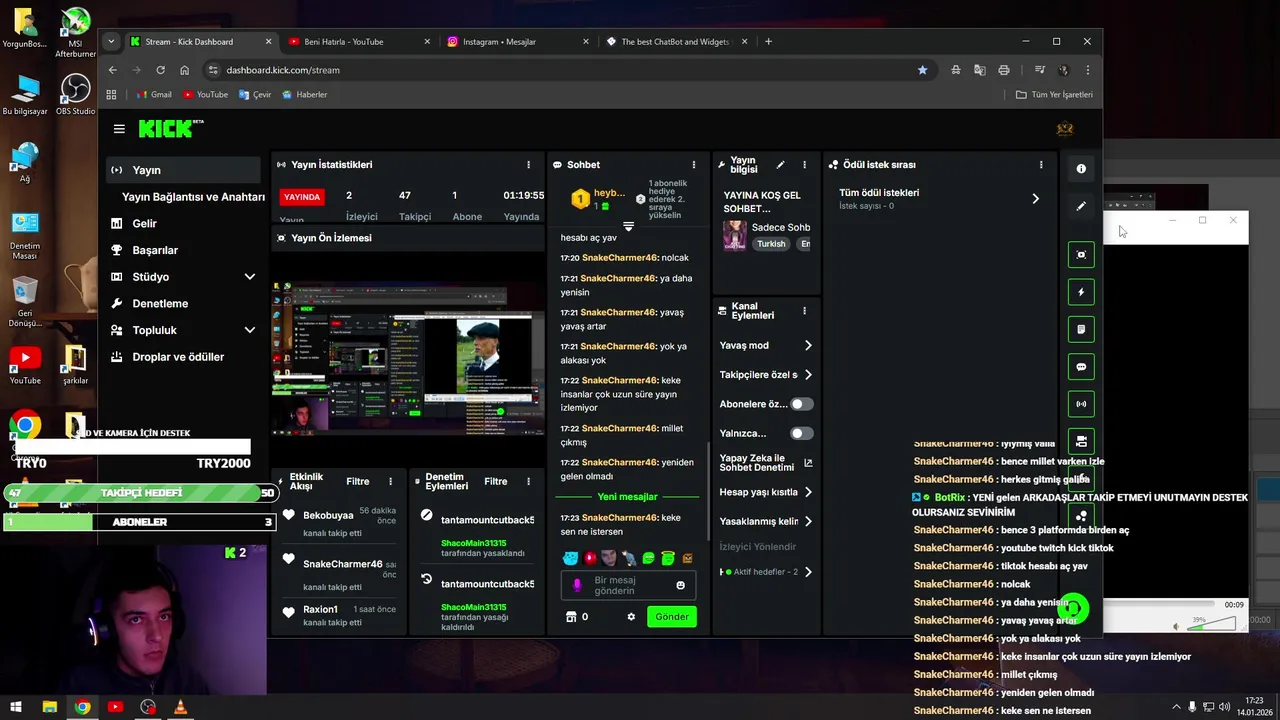Open Yavaş mod settings chevron
The width and height of the screenshot is (1280, 720).
tap(808, 345)
